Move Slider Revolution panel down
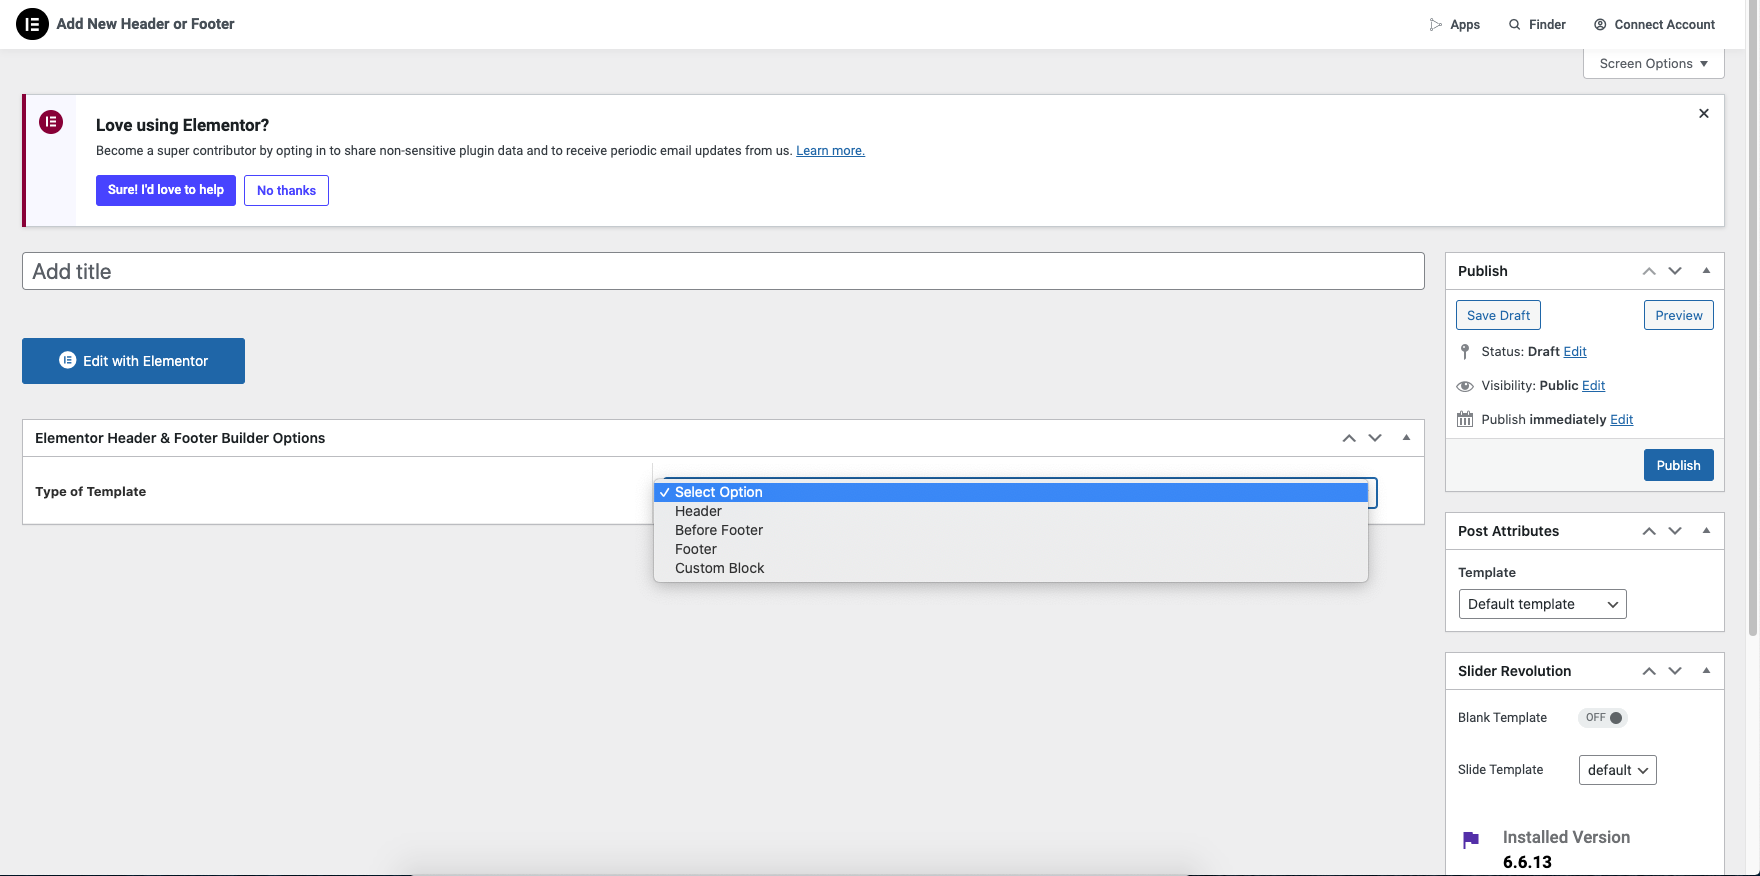The height and width of the screenshot is (876, 1760). [1675, 671]
